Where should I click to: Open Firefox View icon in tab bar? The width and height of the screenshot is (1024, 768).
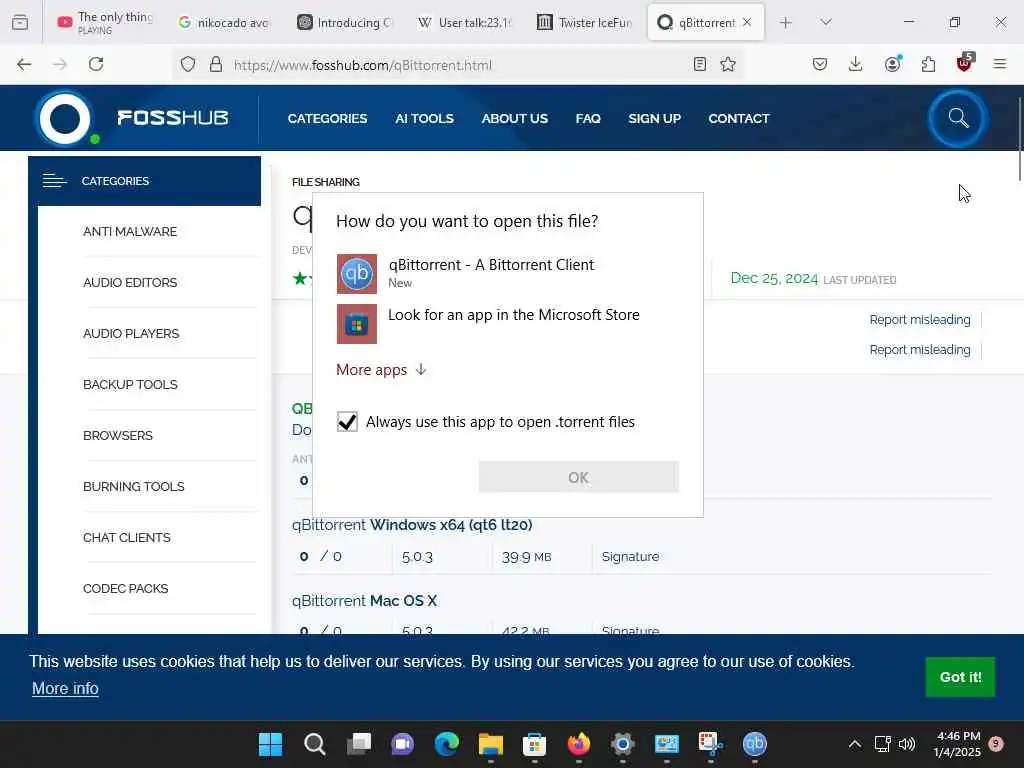point(20,22)
